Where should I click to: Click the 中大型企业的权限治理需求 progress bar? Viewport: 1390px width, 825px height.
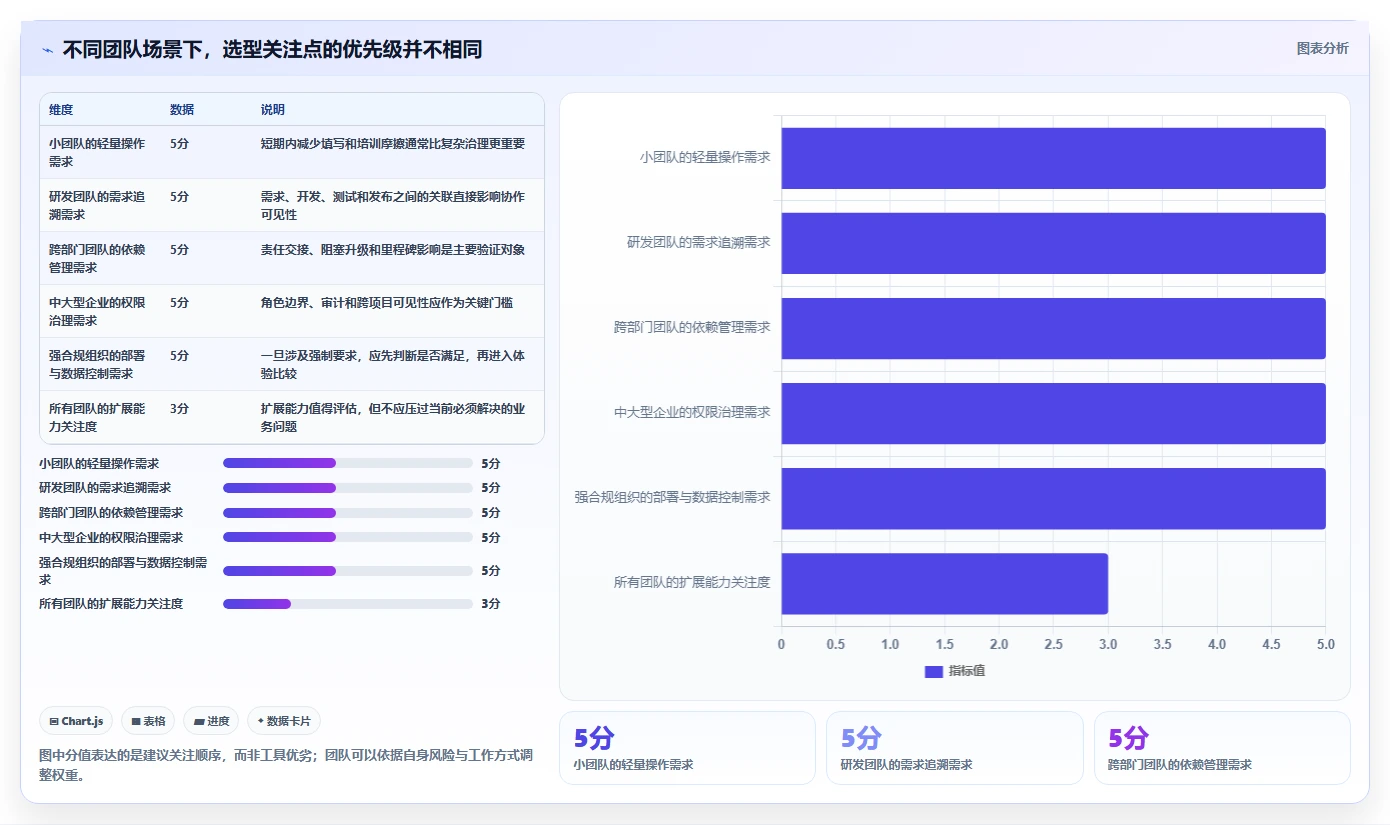tap(348, 537)
